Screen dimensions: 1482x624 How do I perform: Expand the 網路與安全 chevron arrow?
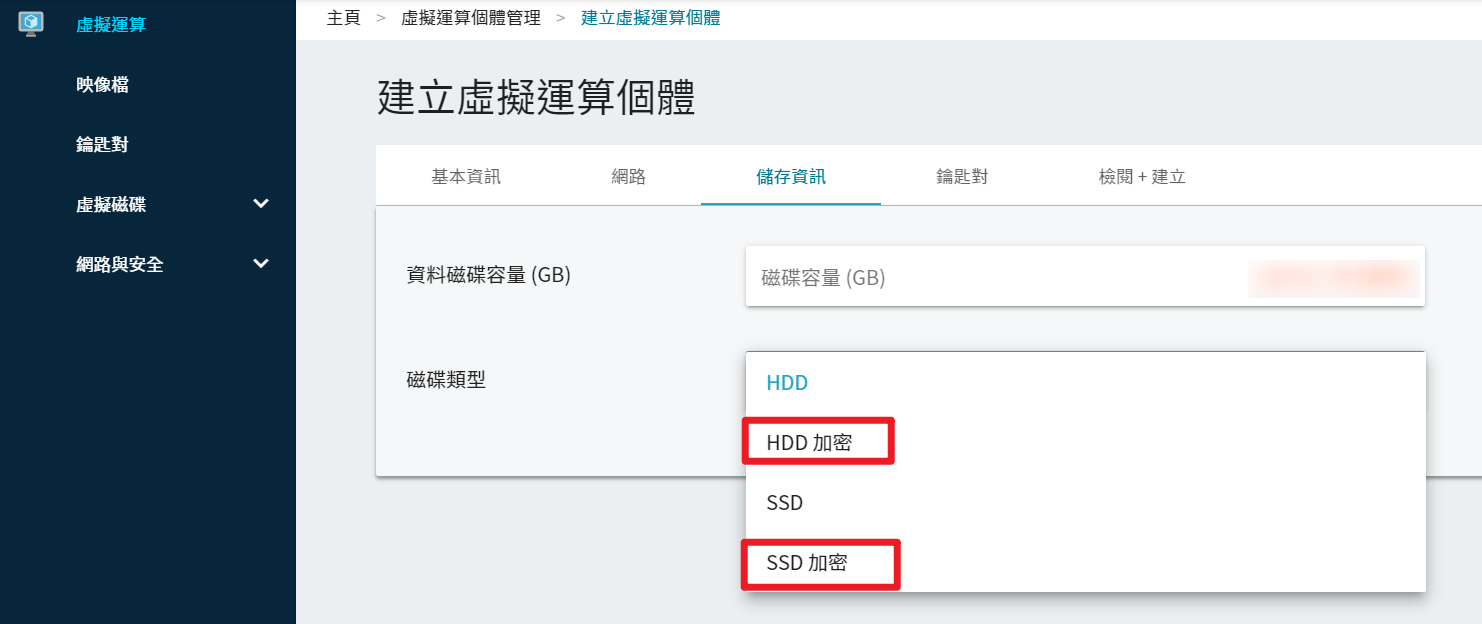click(261, 264)
